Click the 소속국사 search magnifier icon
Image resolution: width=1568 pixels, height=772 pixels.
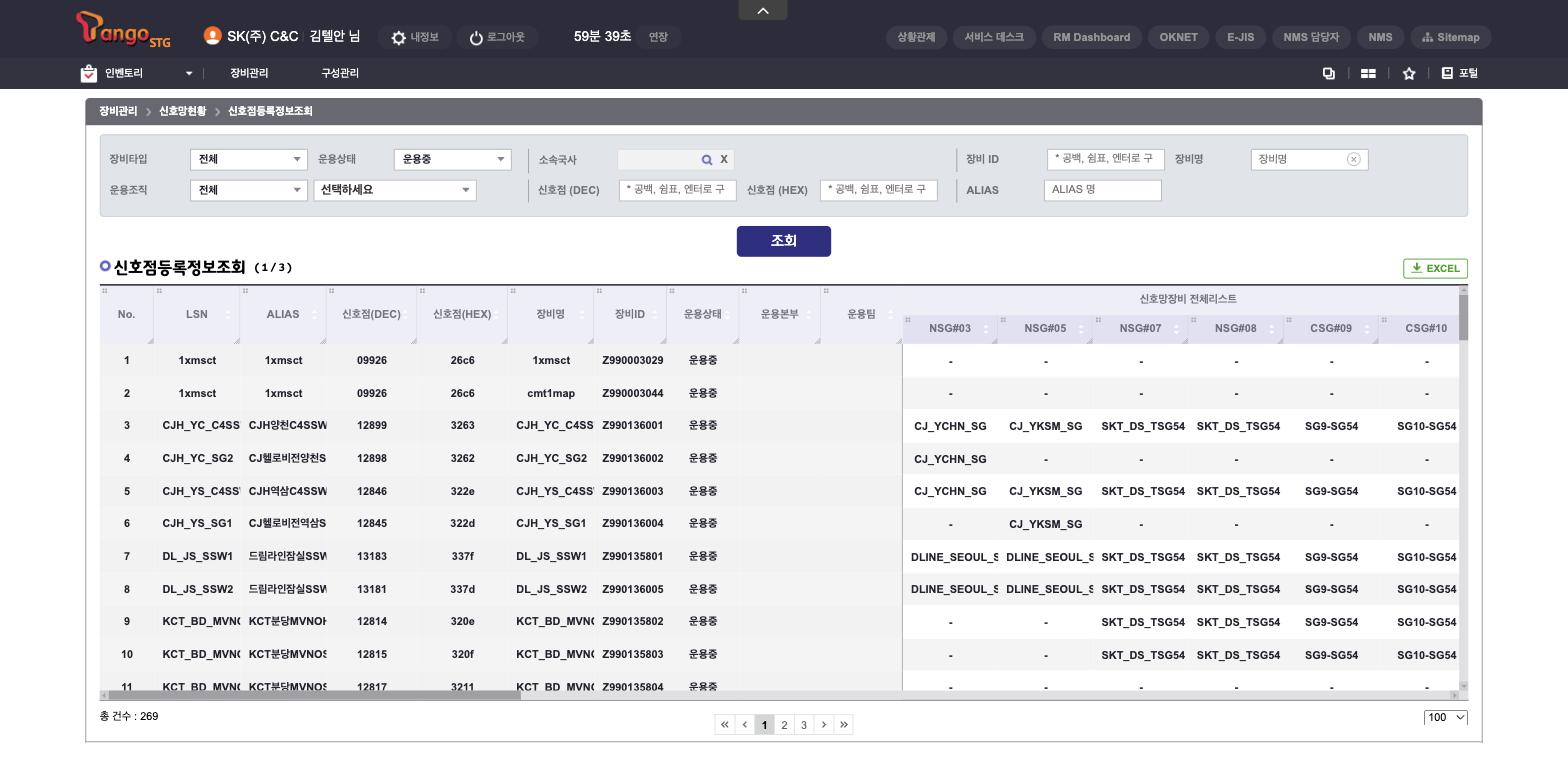(707, 160)
